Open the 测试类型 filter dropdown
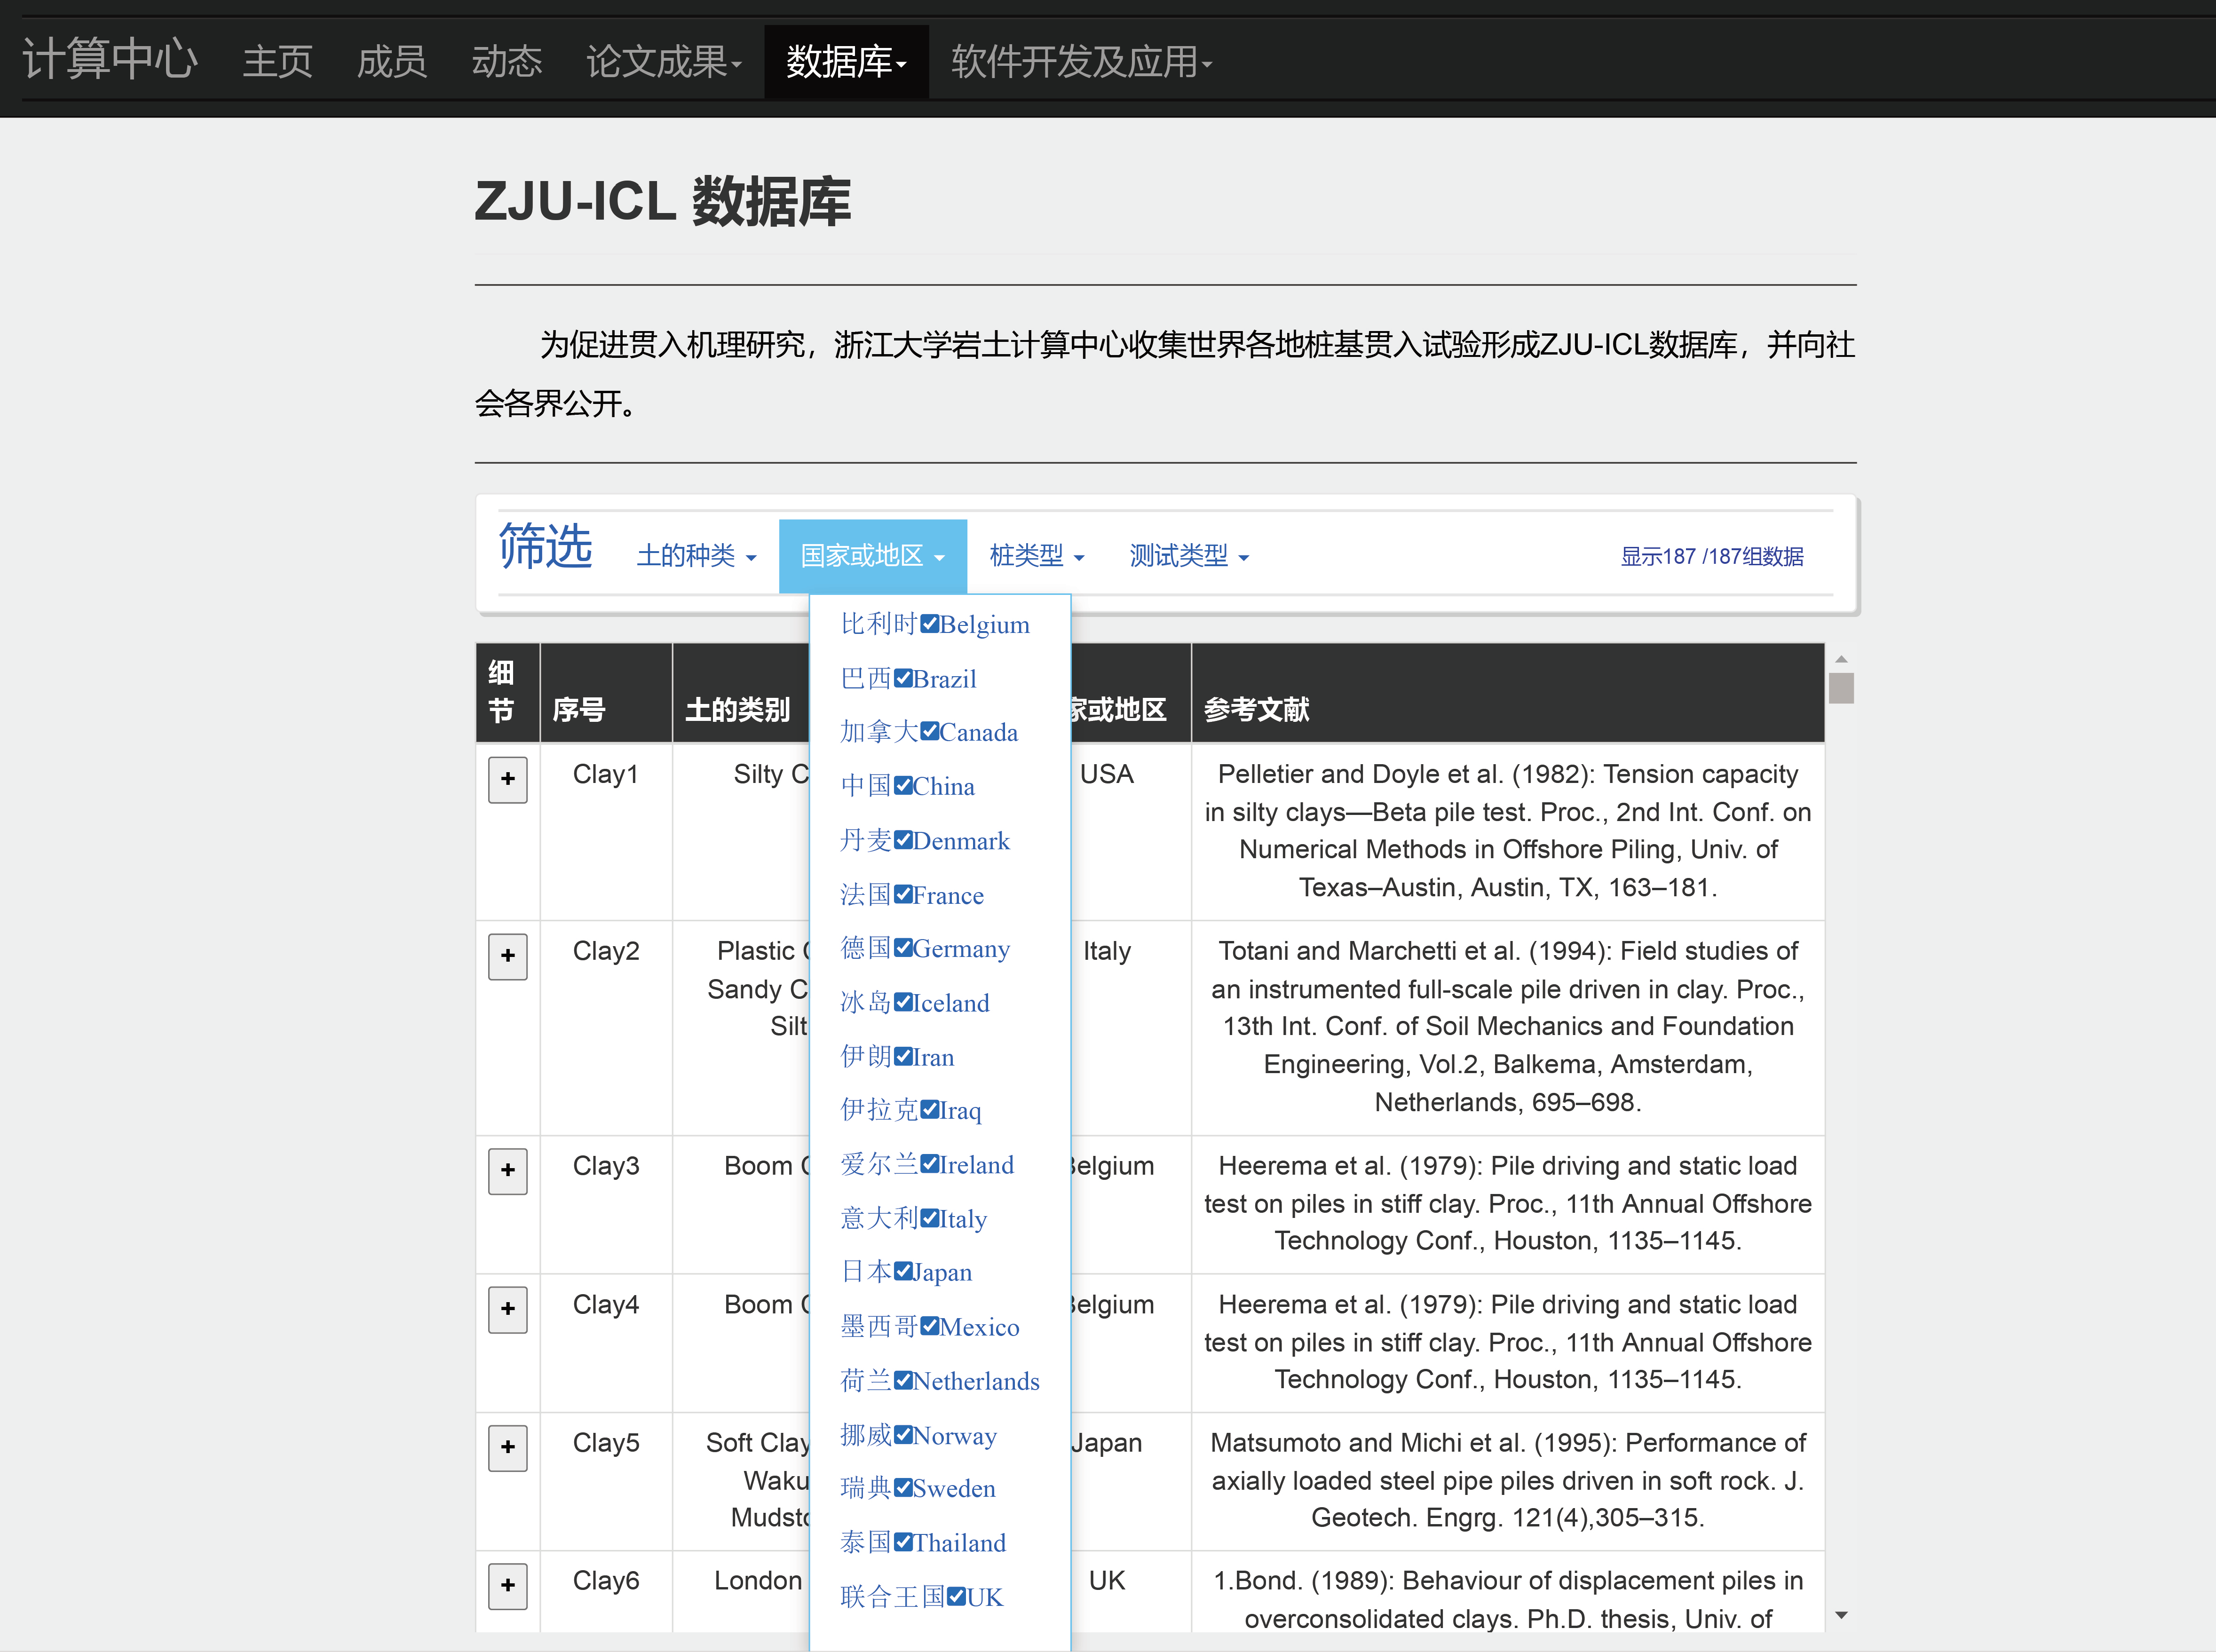The image size is (2216, 1652). pos(1189,556)
